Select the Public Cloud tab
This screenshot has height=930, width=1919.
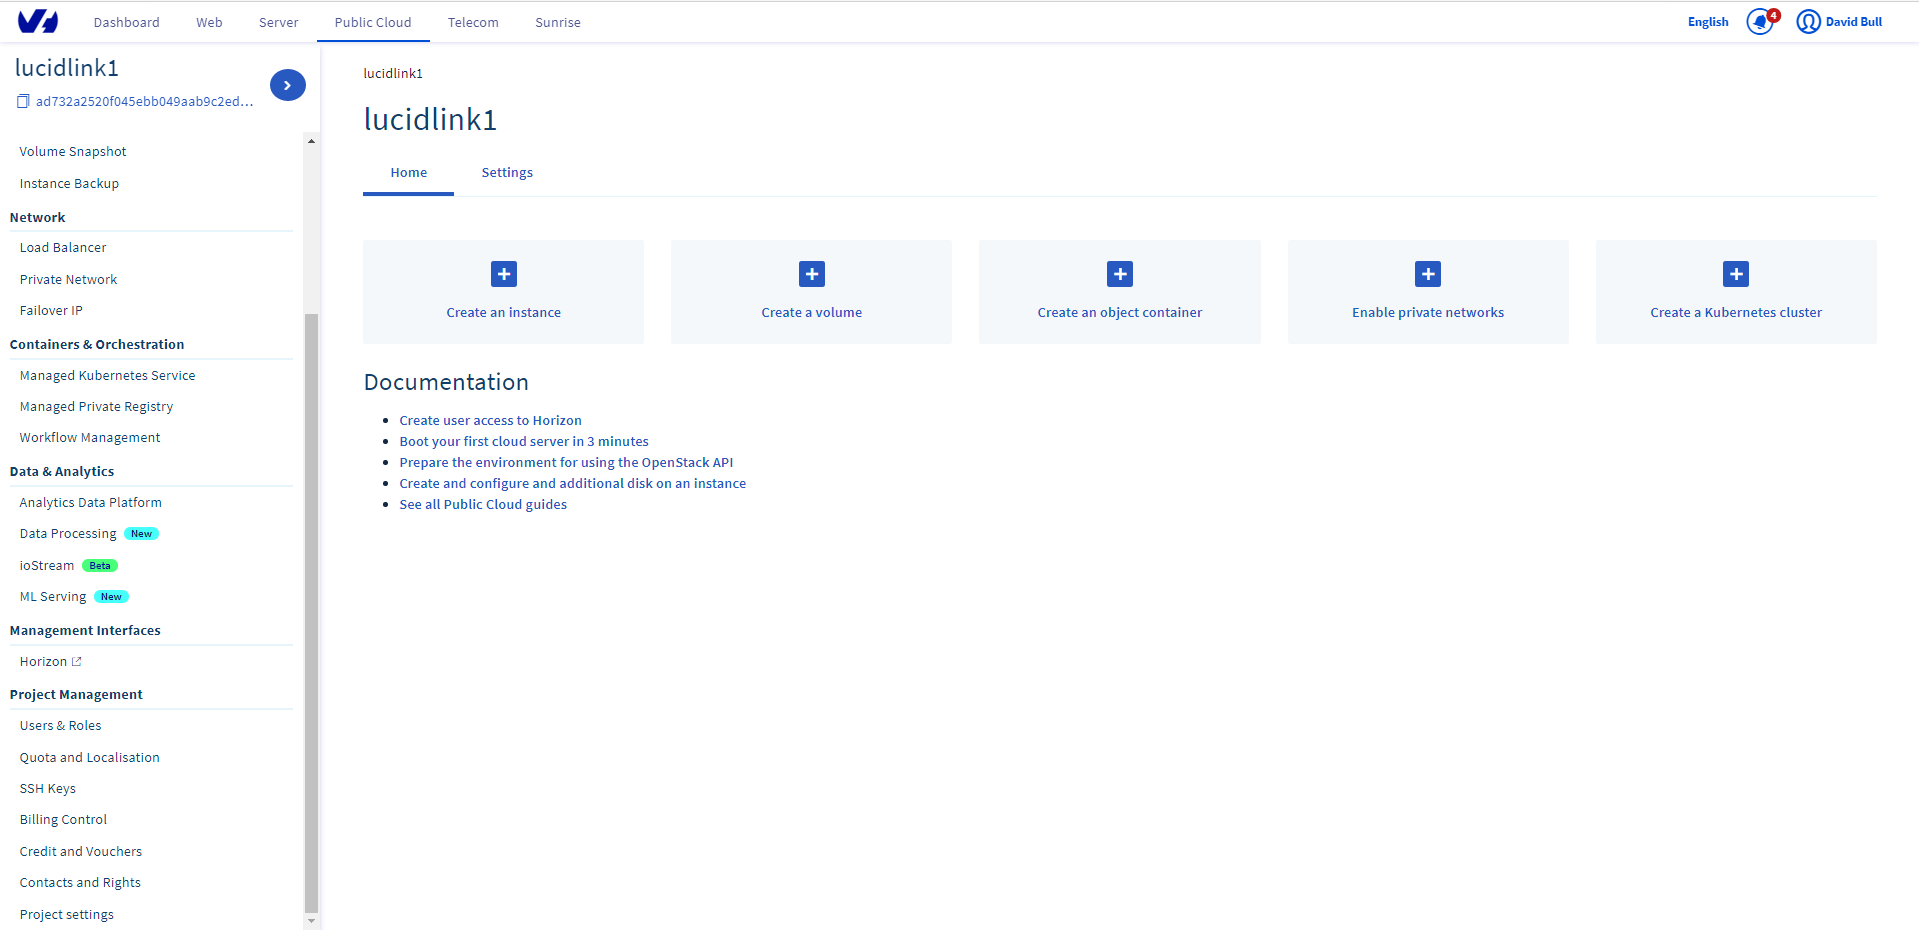click(x=373, y=22)
